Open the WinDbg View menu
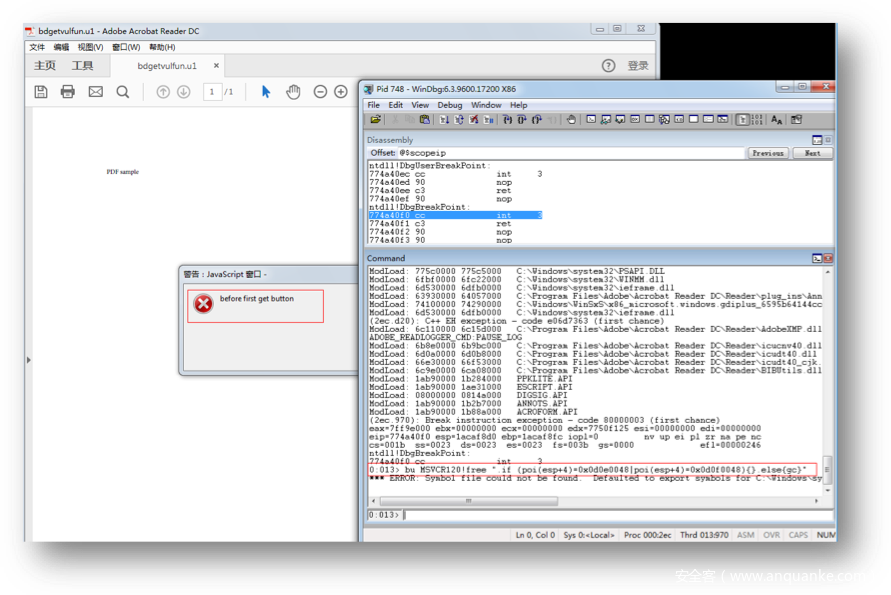 pyautogui.click(x=420, y=105)
